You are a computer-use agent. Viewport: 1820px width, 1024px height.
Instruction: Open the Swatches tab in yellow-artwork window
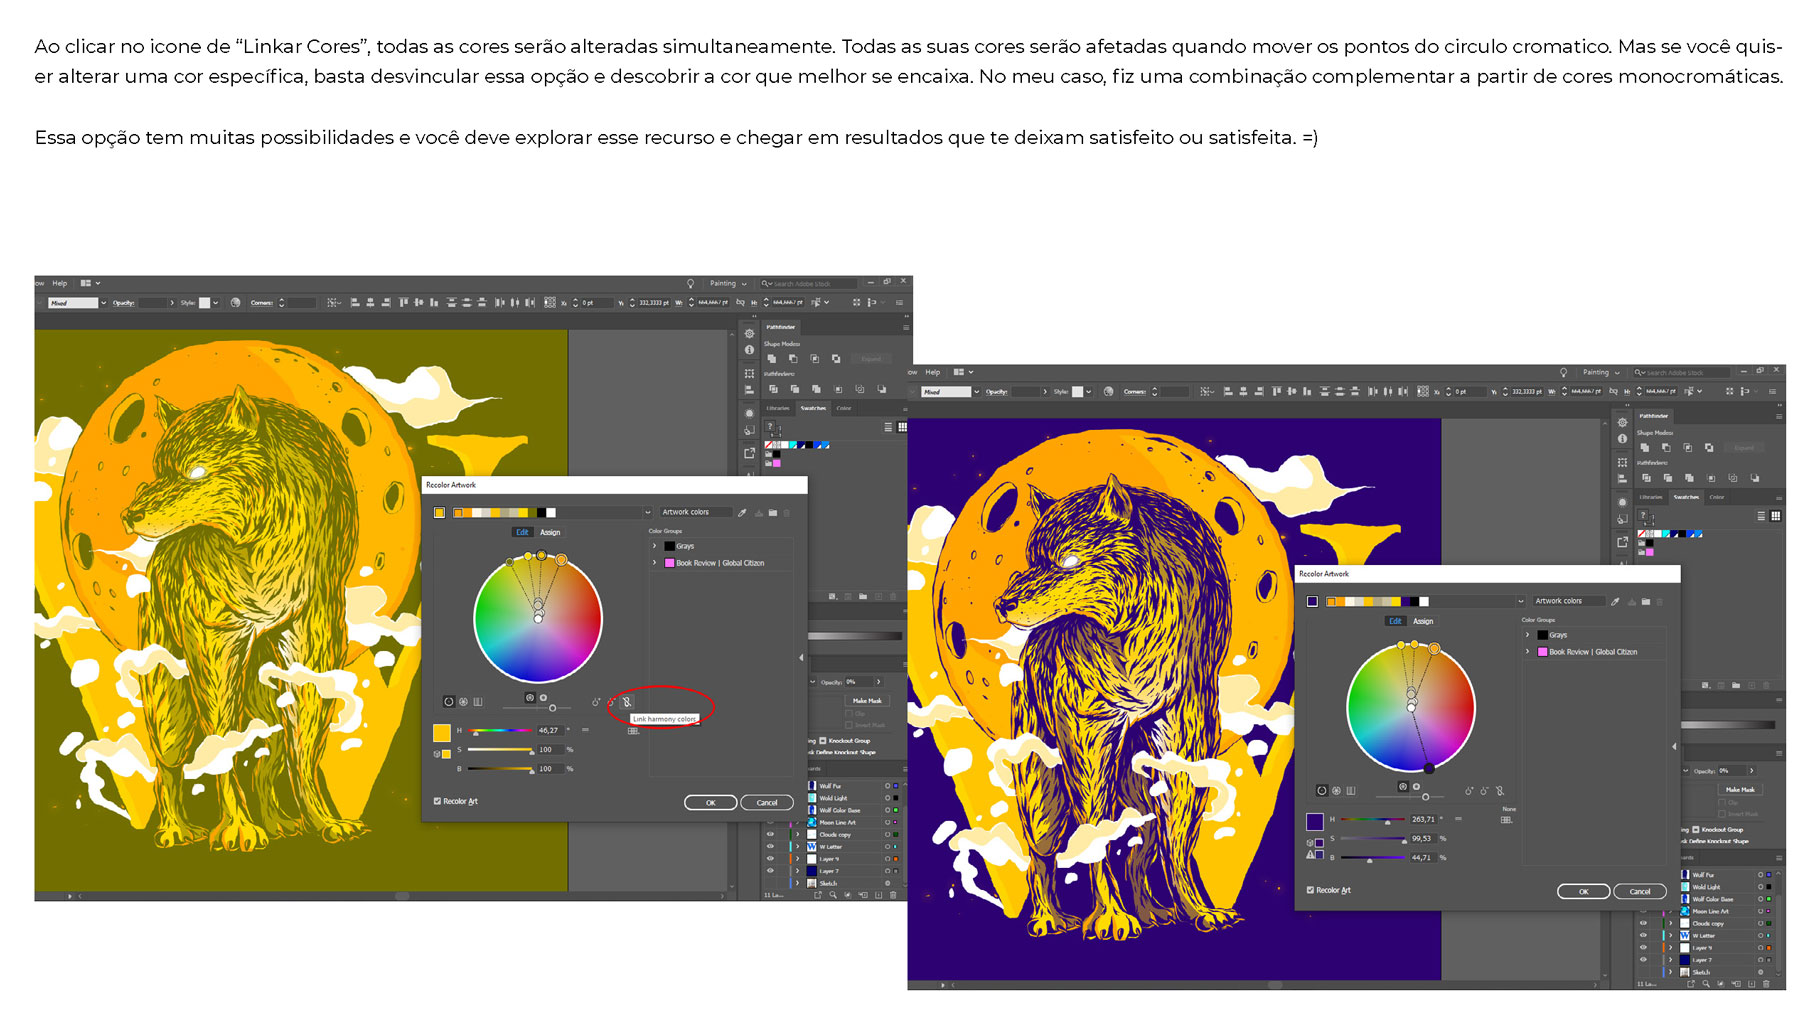(813, 408)
